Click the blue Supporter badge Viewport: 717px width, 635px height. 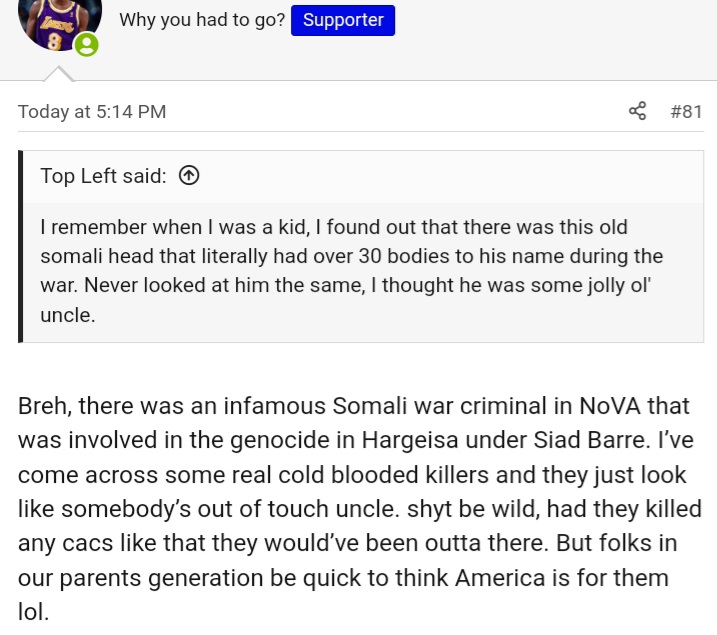coord(343,20)
